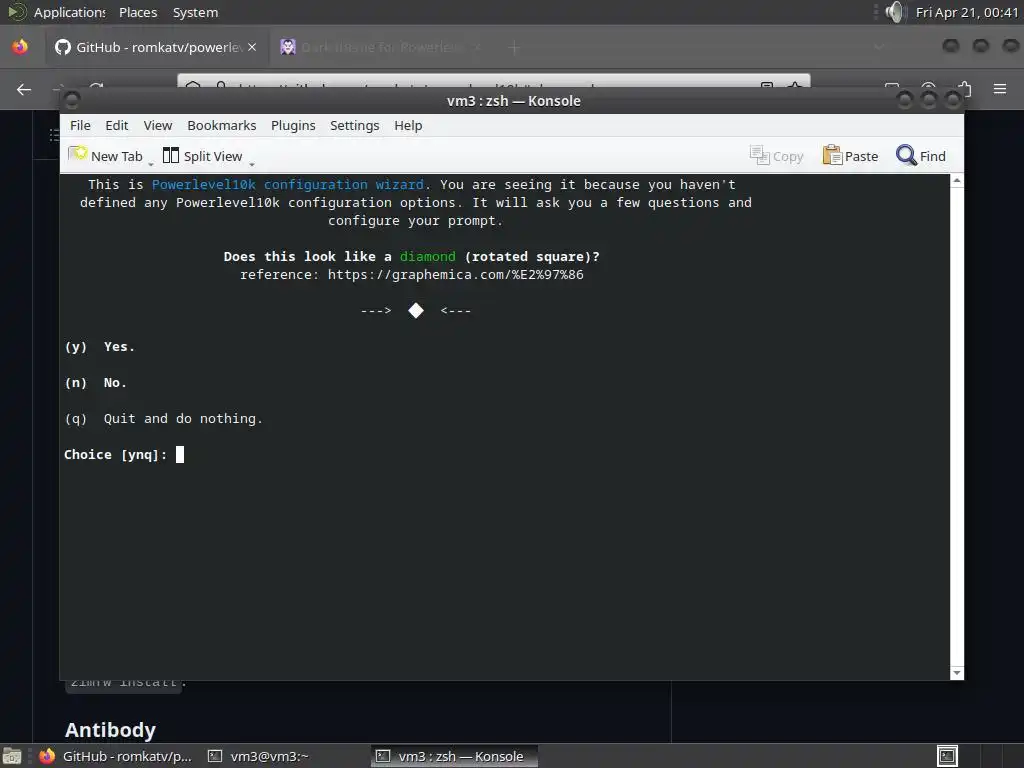1024x768 pixels.
Task: Select vm3 : zsh — Konsole taskbar entry
Action: click(454, 756)
